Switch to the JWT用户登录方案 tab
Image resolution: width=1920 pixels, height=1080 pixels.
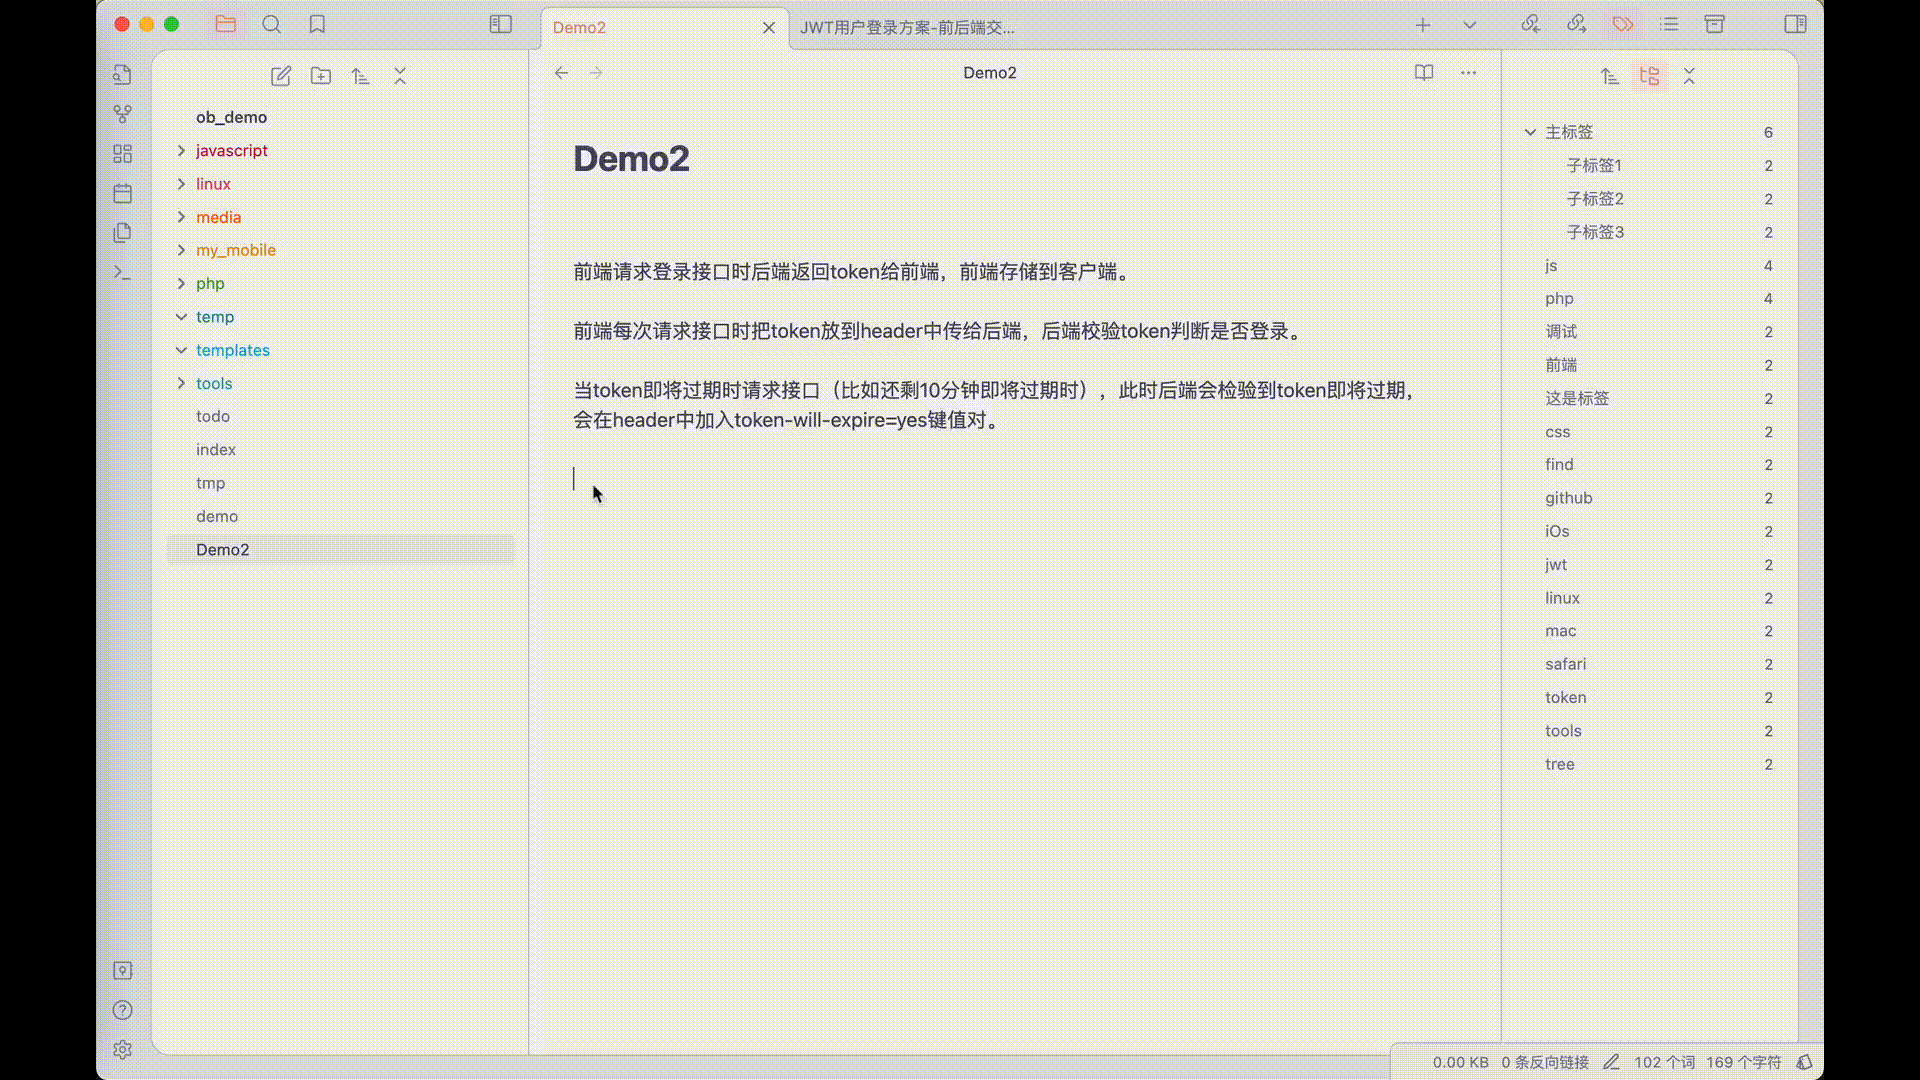906,28
